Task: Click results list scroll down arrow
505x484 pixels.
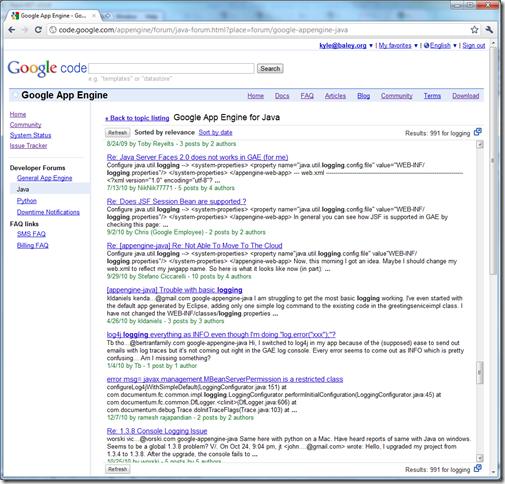Action: (x=480, y=458)
